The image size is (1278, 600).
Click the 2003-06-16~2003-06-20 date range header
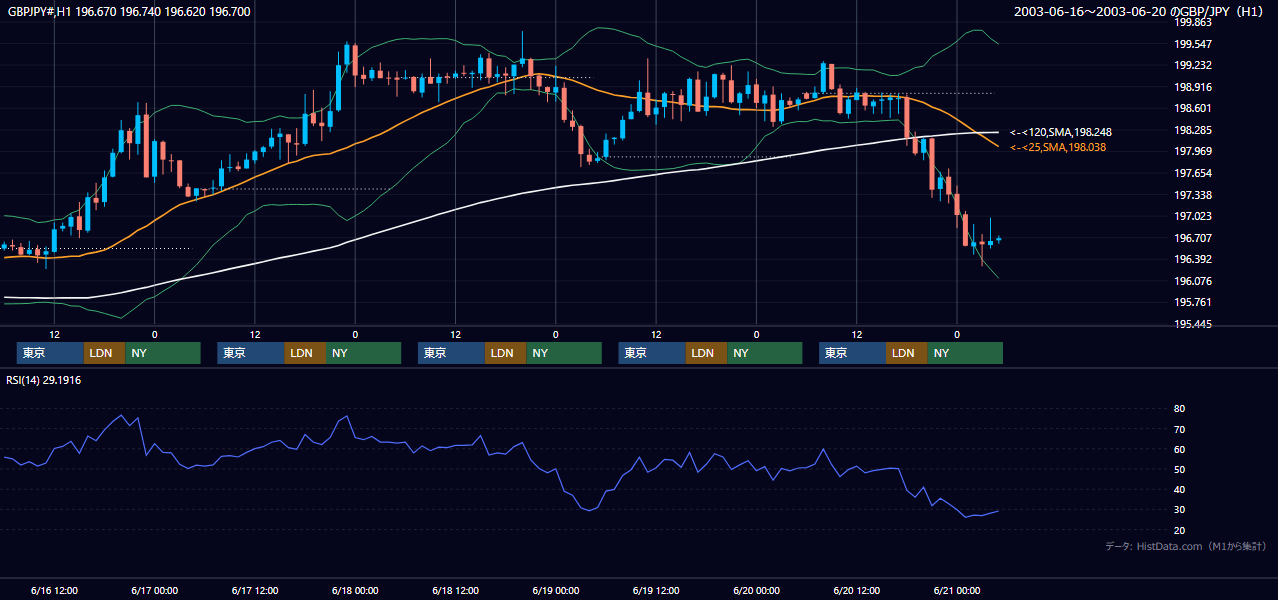(x=1140, y=12)
